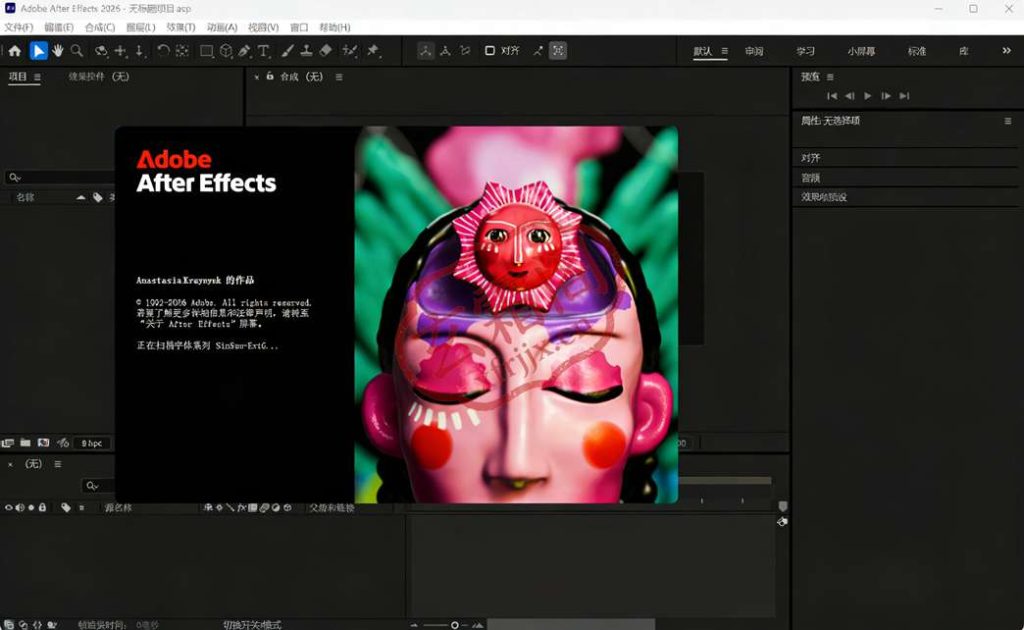Image resolution: width=1024 pixels, height=630 pixels.
Task: Select the 3D cube model tool
Action: point(226,51)
